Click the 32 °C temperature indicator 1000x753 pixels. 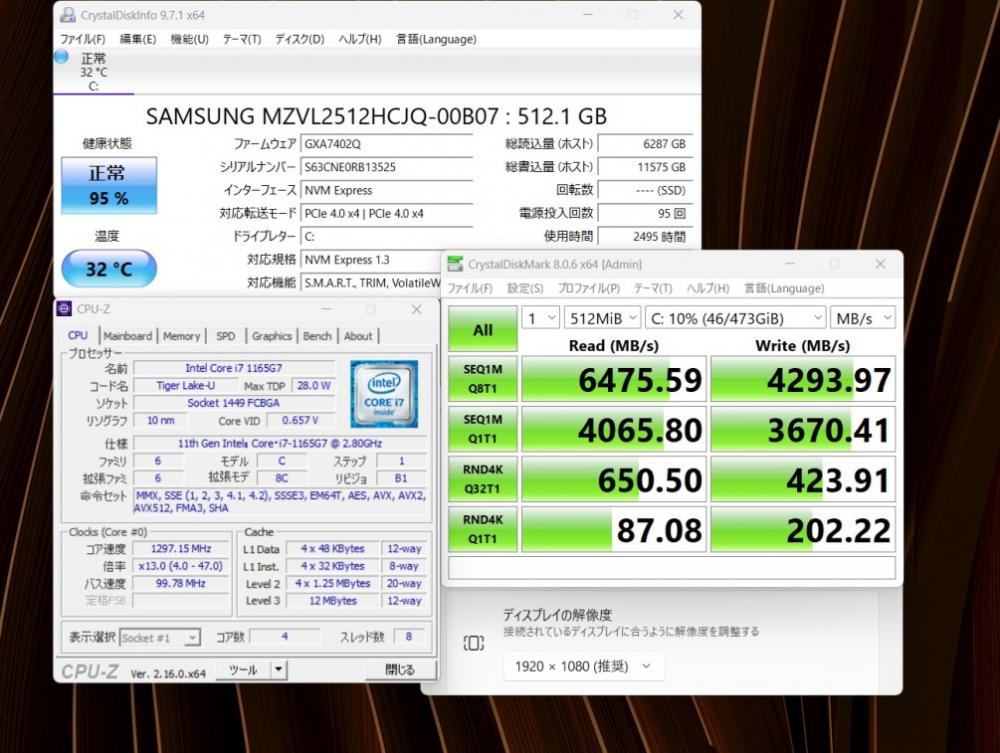pos(109,268)
